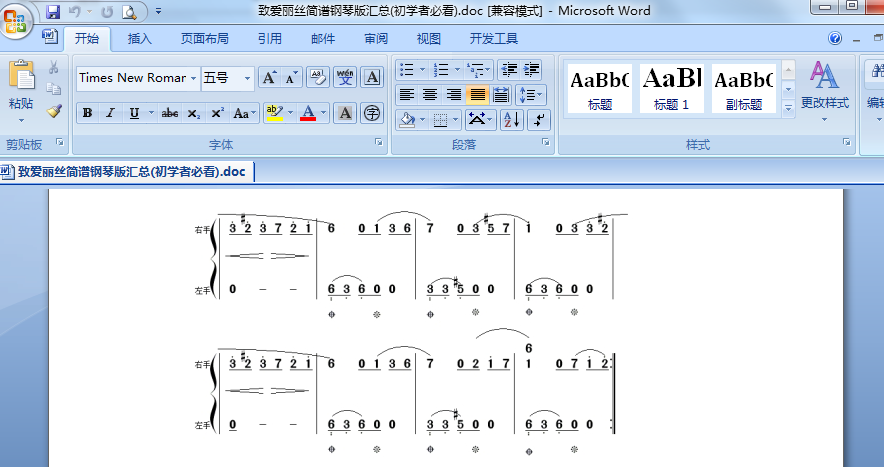Image resolution: width=884 pixels, height=467 pixels.
Task: Switch to 引用 tab
Action: click(269, 38)
